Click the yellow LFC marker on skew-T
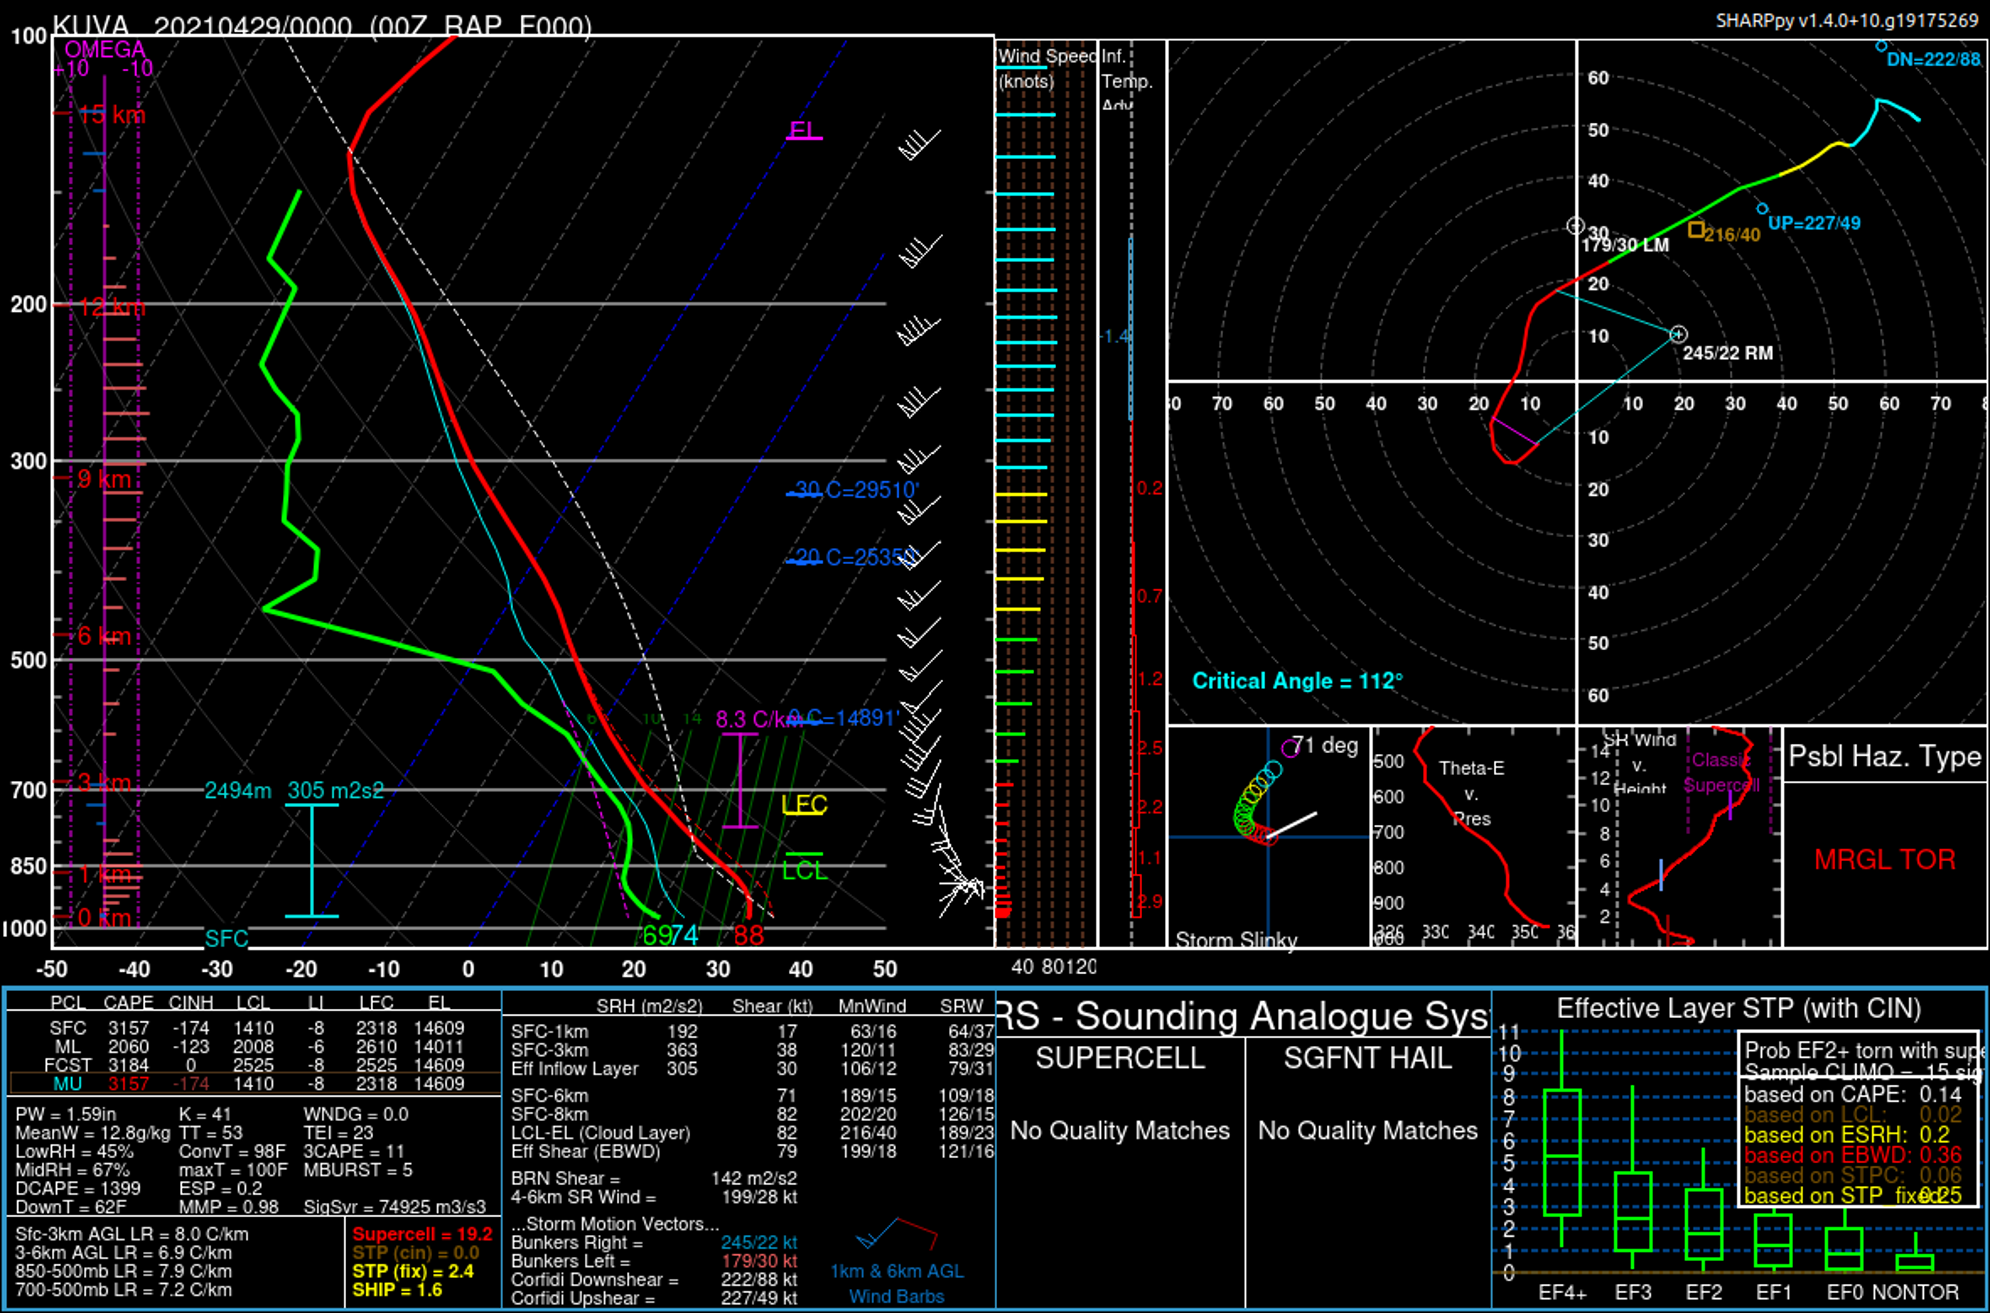The width and height of the screenshot is (1990, 1313). pyautogui.click(x=803, y=805)
